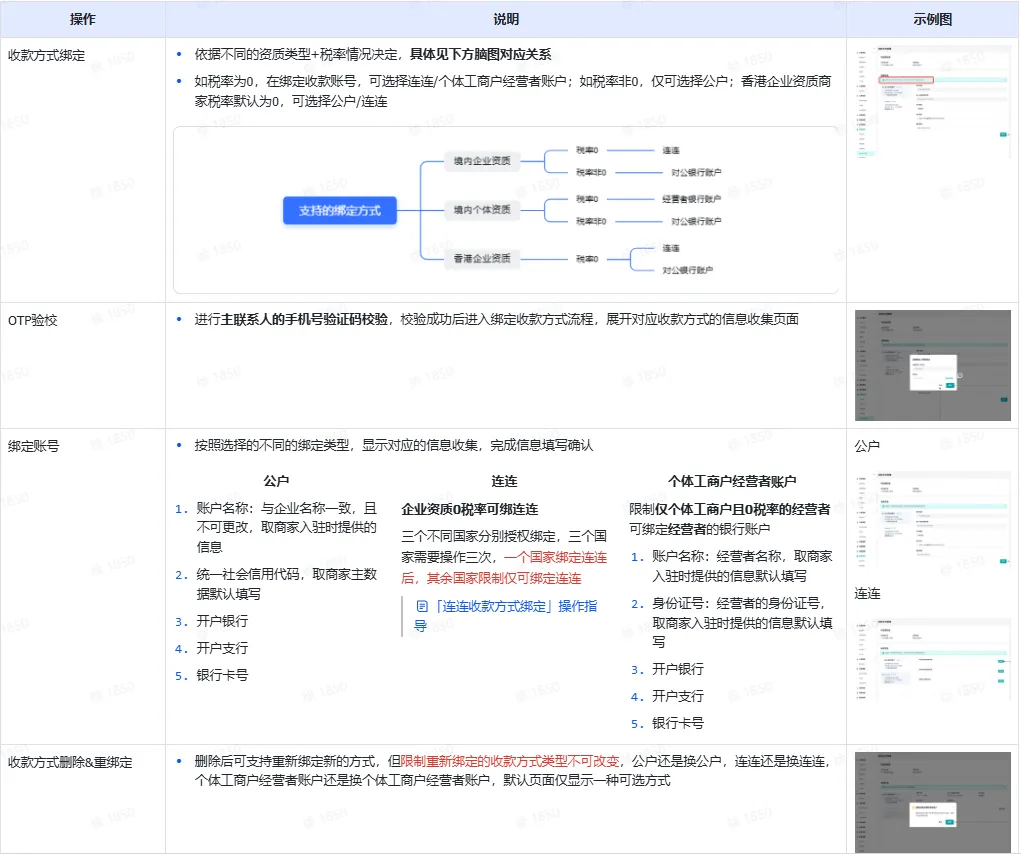This screenshot has height=854, width=1021.
Task: Click the 示例图 column header
Action: pos(932,20)
